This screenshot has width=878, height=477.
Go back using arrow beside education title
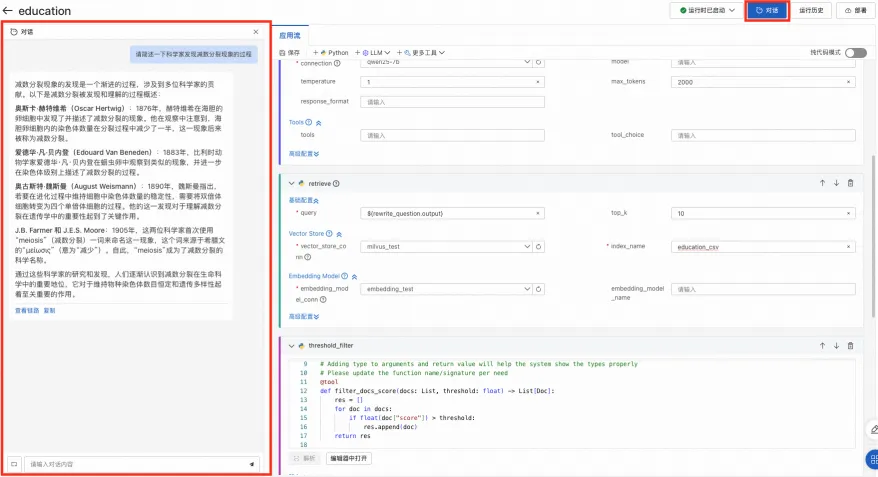coord(7,11)
